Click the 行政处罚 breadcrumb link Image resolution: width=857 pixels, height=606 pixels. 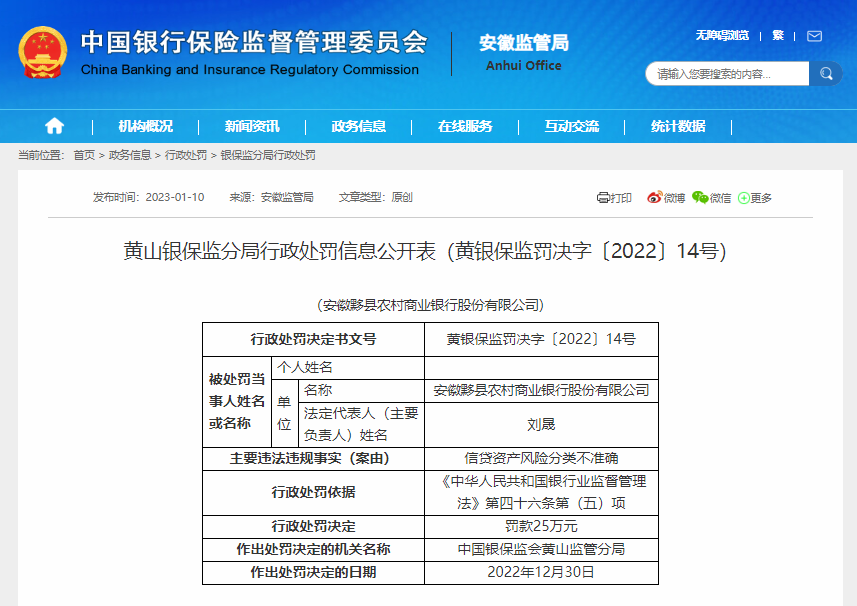186,155
